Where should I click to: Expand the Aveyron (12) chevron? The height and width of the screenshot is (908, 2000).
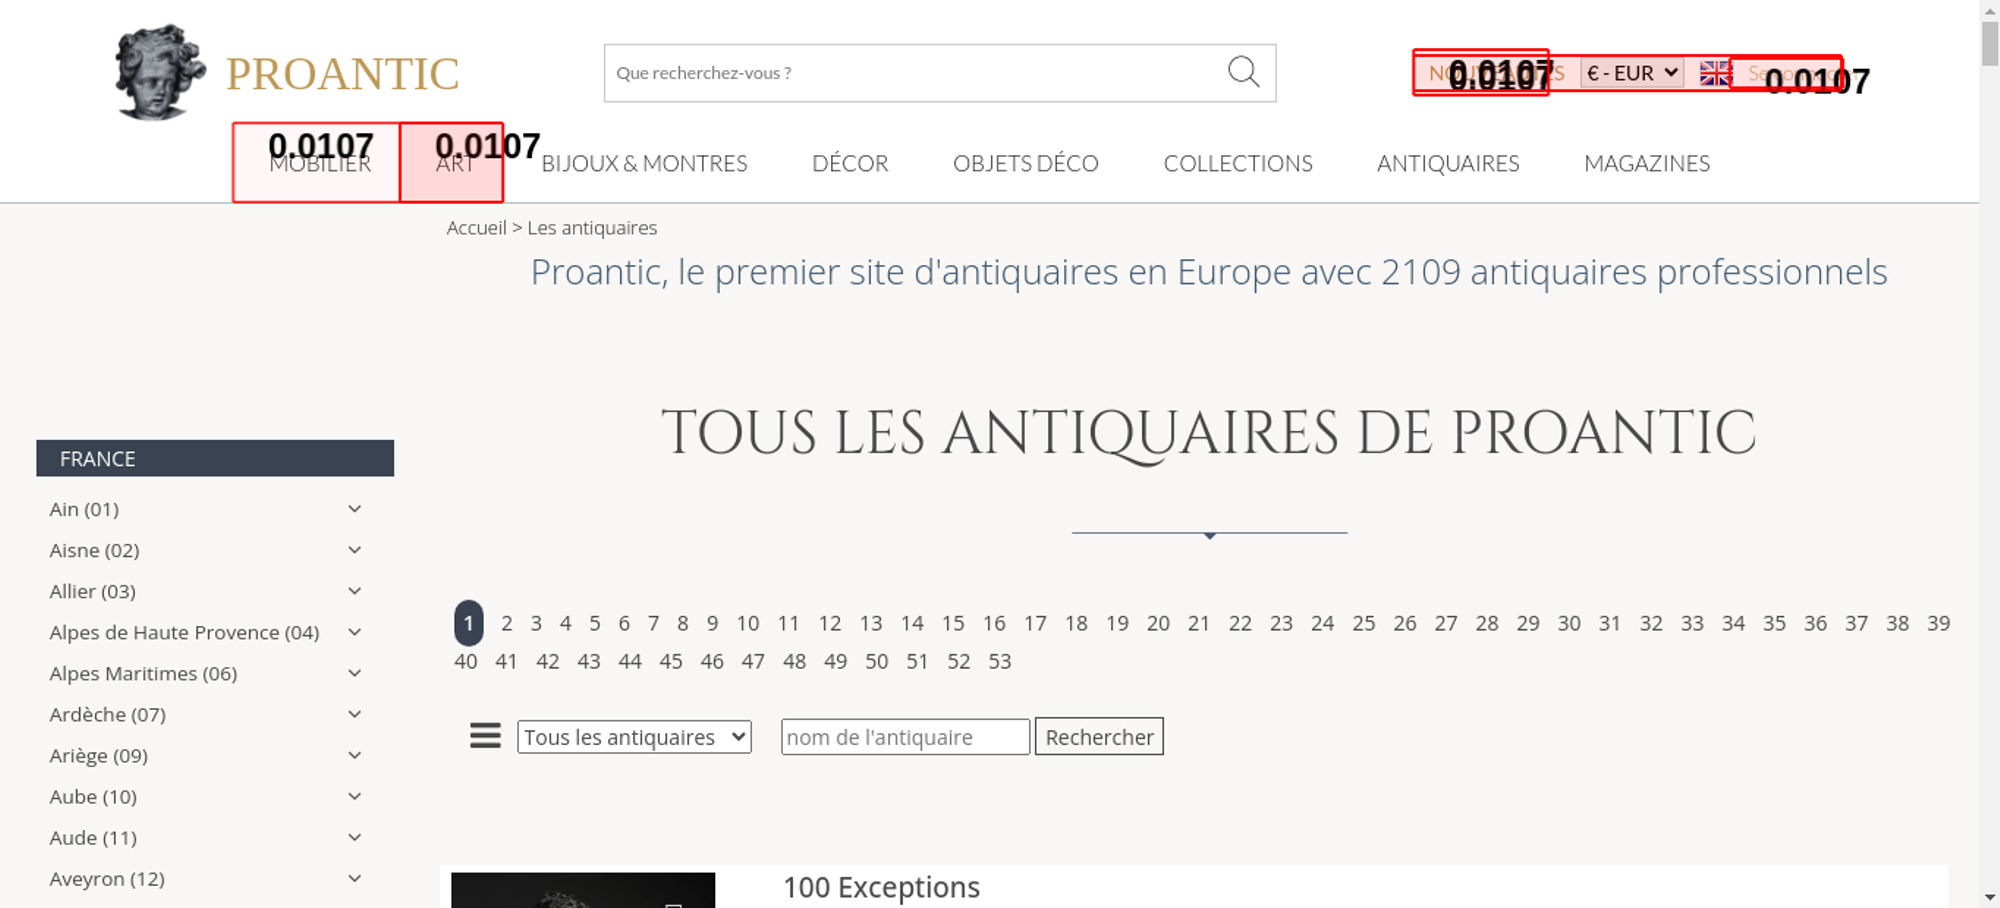pyautogui.click(x=354, y=878)
